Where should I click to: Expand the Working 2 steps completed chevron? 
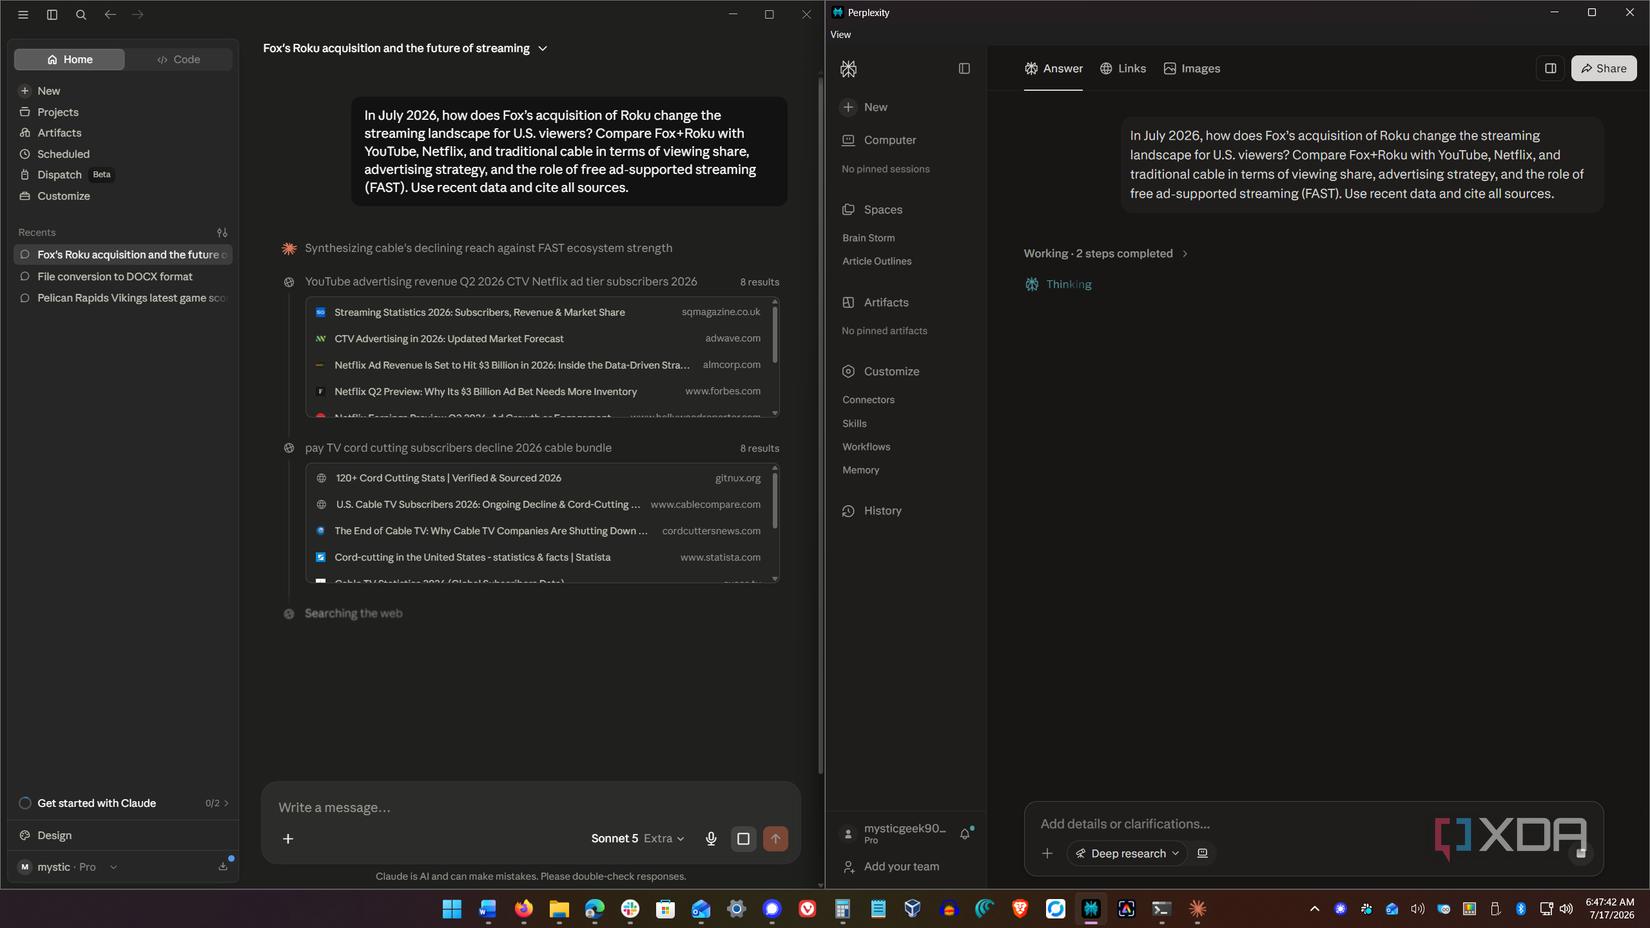1185,254
